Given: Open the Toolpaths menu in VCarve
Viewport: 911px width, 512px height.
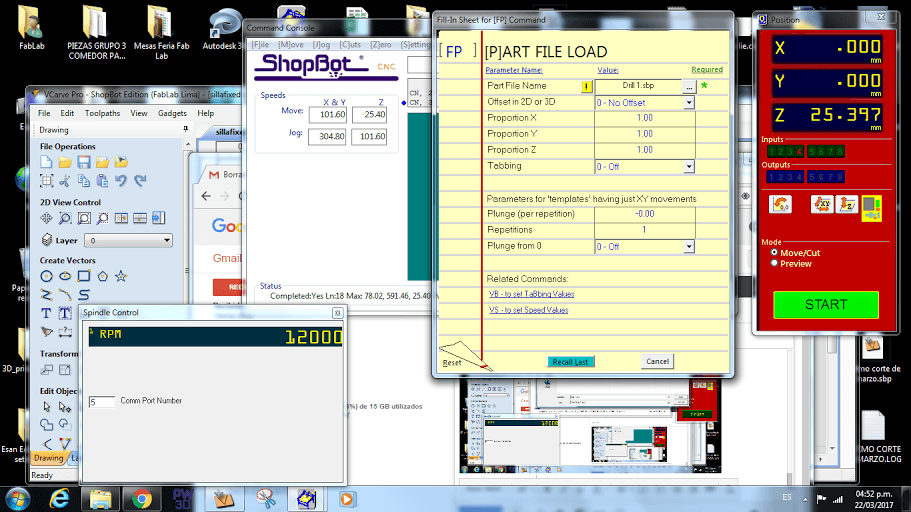Looking at the screenshot, I should 102,113.
